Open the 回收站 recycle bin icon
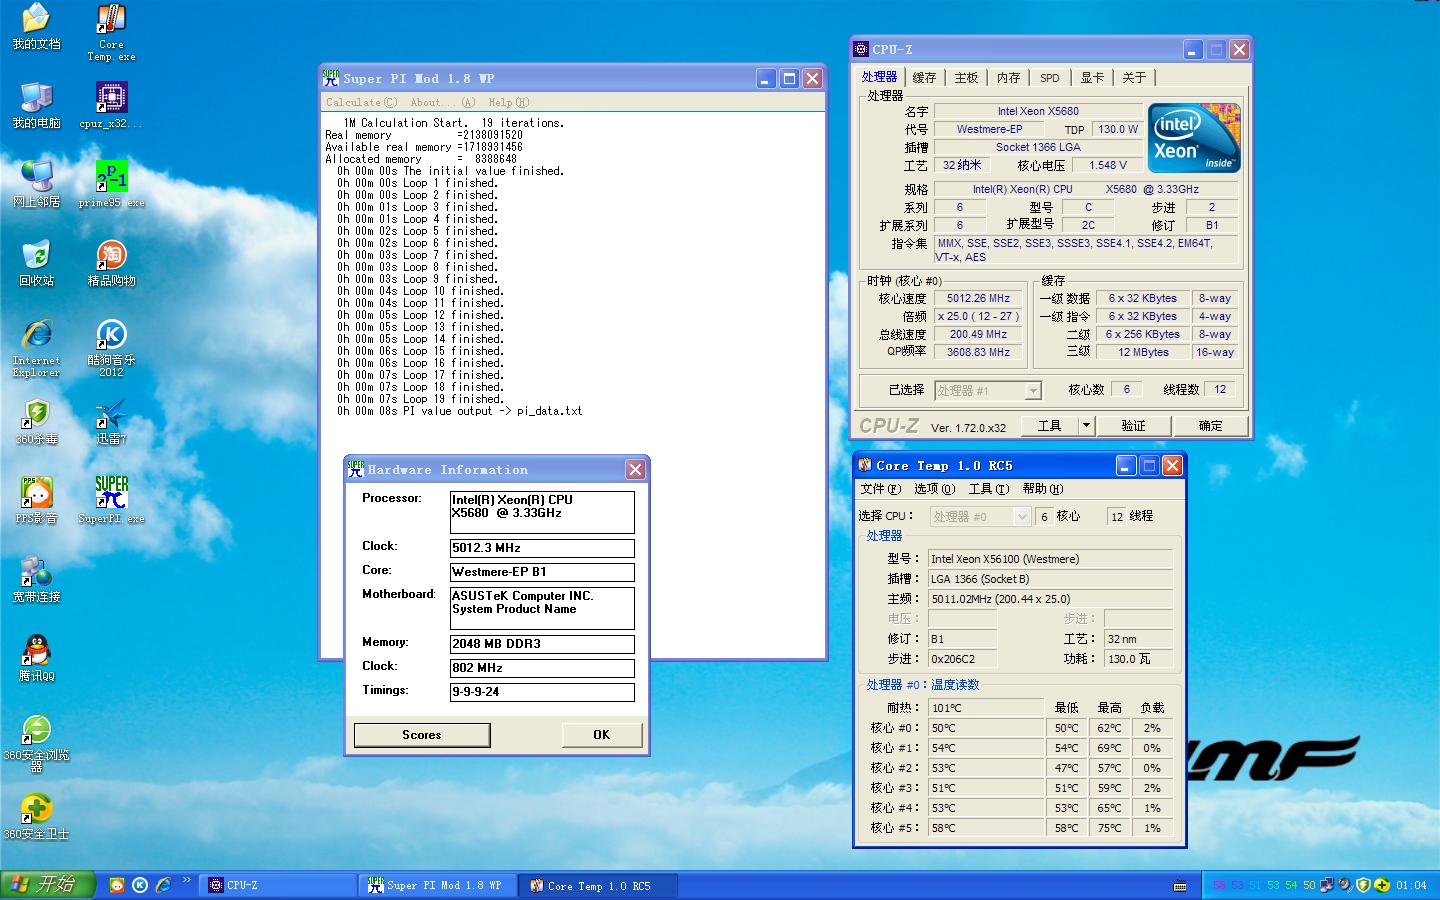Viewport: 1440px width, 900px height. click(36, 263)
